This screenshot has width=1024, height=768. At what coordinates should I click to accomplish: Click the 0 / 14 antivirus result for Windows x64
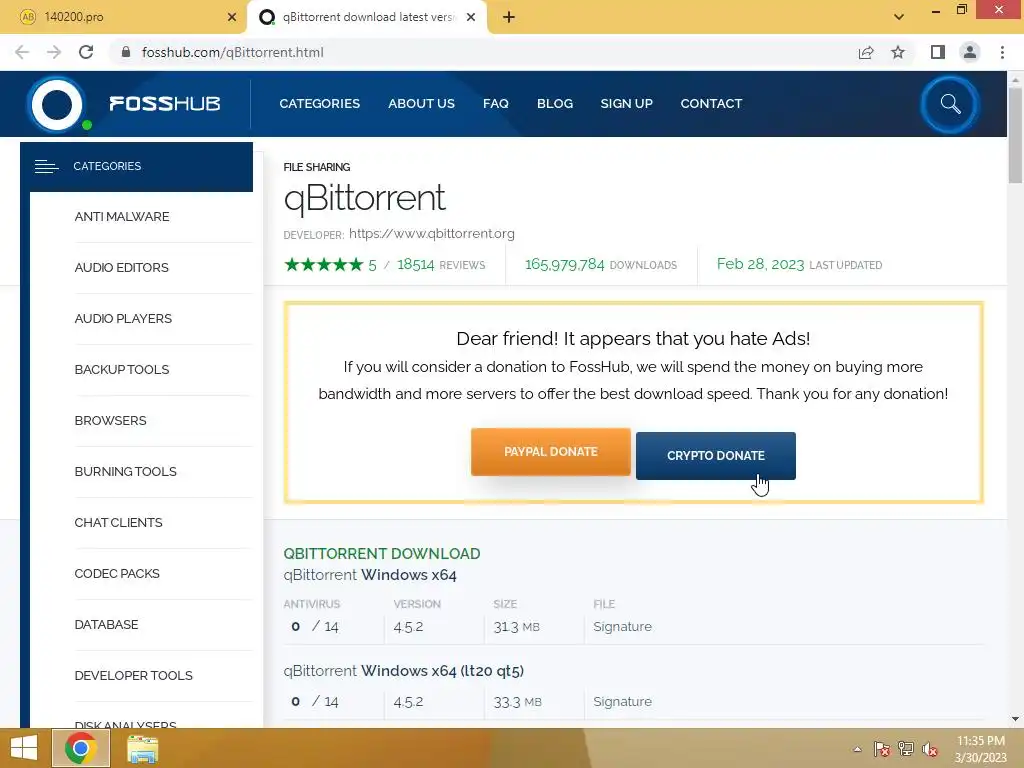point(315,626)
